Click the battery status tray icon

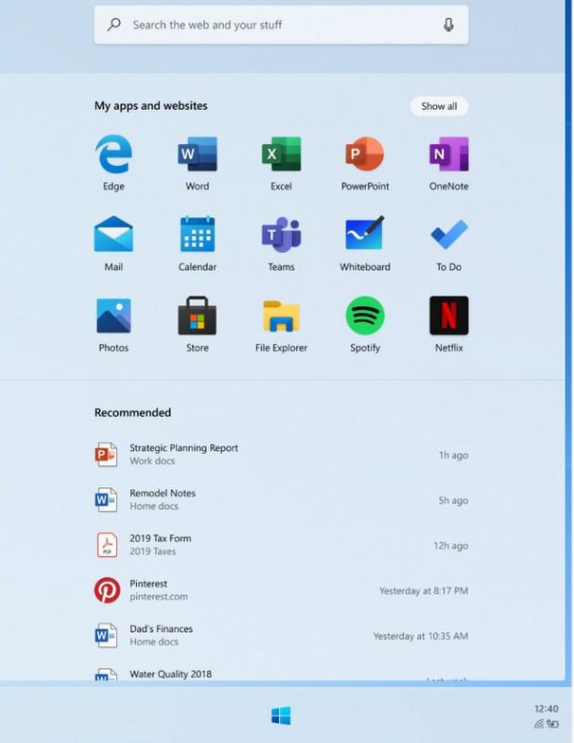coord(553,724)
